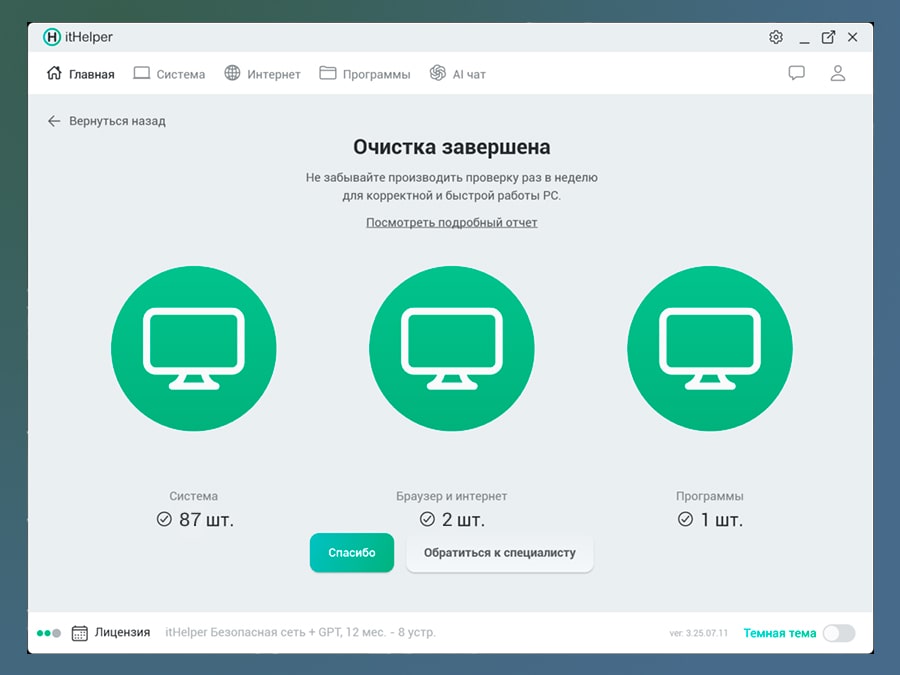
Task: Open the Посмотреть подробный отчет link
Action: pos(451,221)
